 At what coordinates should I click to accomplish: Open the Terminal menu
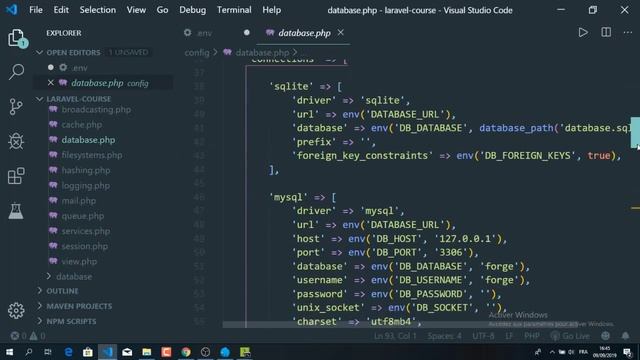(234, 10)
